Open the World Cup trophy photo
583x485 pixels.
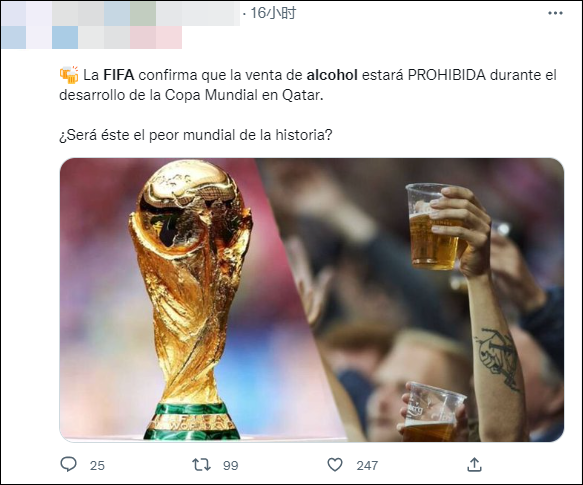[x=190, y=300]
